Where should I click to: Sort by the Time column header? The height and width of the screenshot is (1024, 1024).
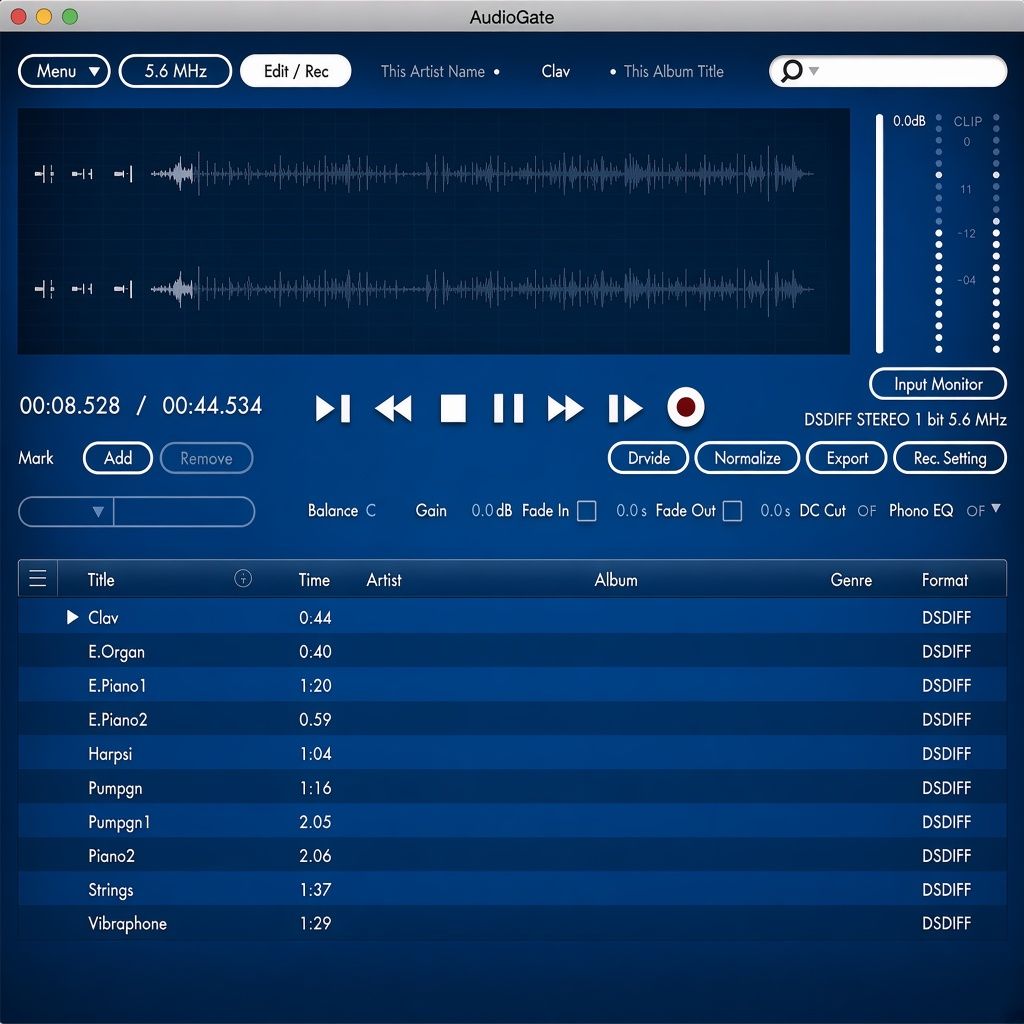[x=314, y=579]
